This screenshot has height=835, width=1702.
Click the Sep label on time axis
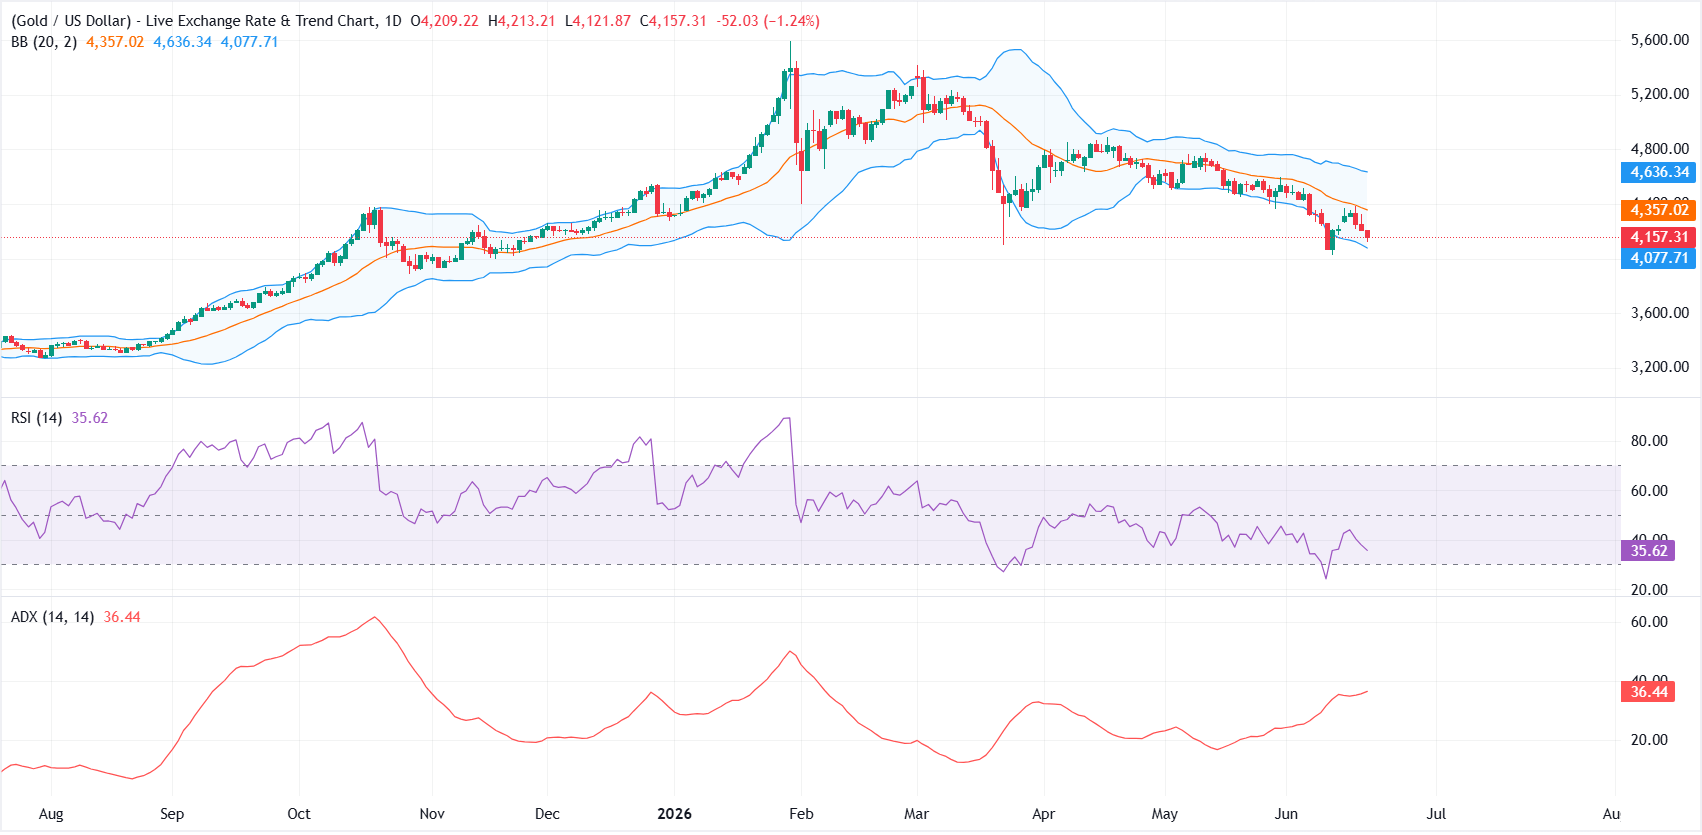(x=172, y=814)
